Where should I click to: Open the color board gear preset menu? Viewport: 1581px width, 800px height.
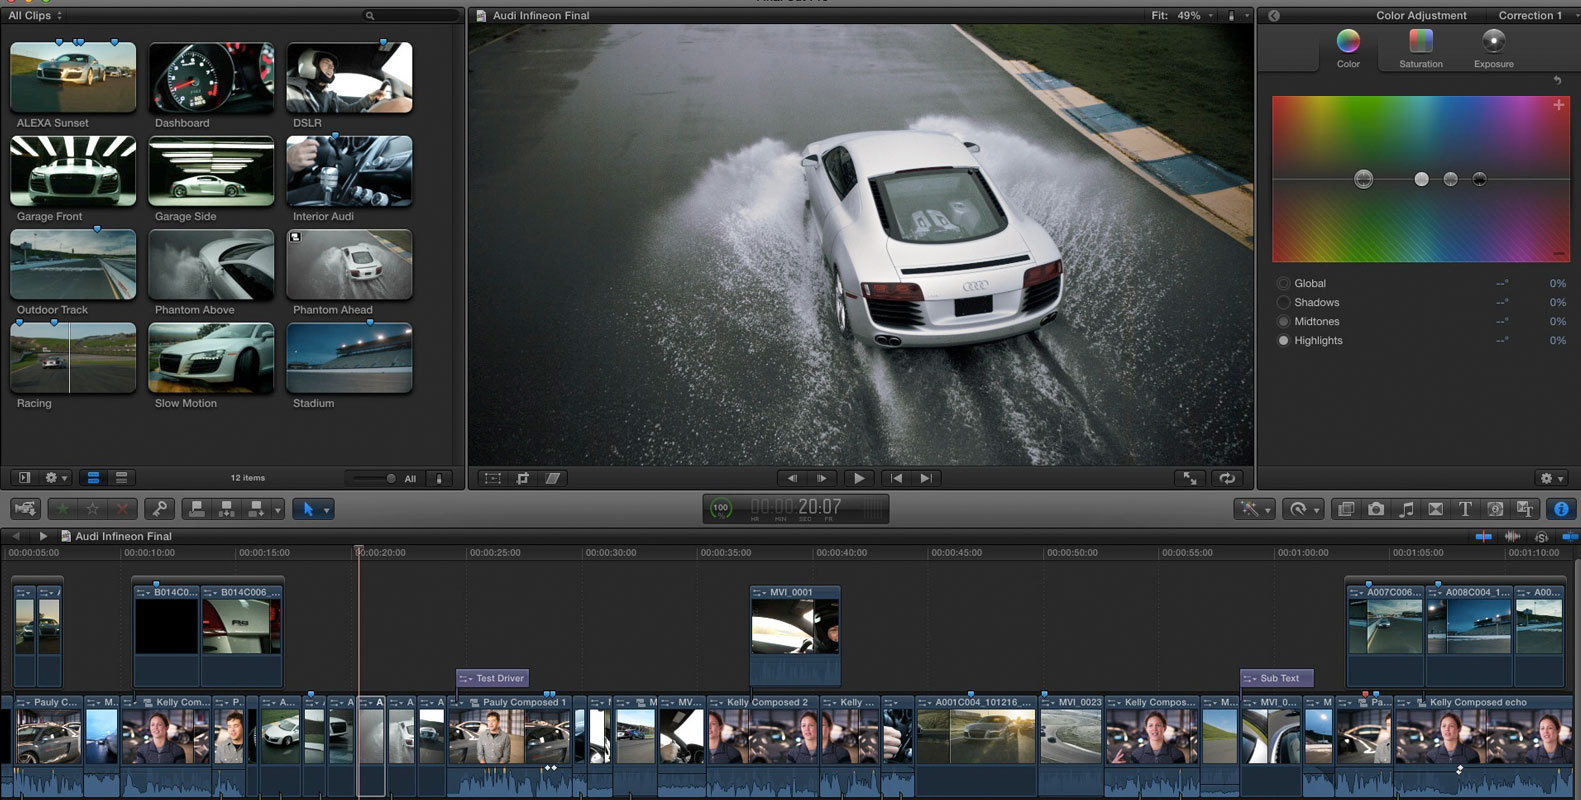coord(1551,478)
